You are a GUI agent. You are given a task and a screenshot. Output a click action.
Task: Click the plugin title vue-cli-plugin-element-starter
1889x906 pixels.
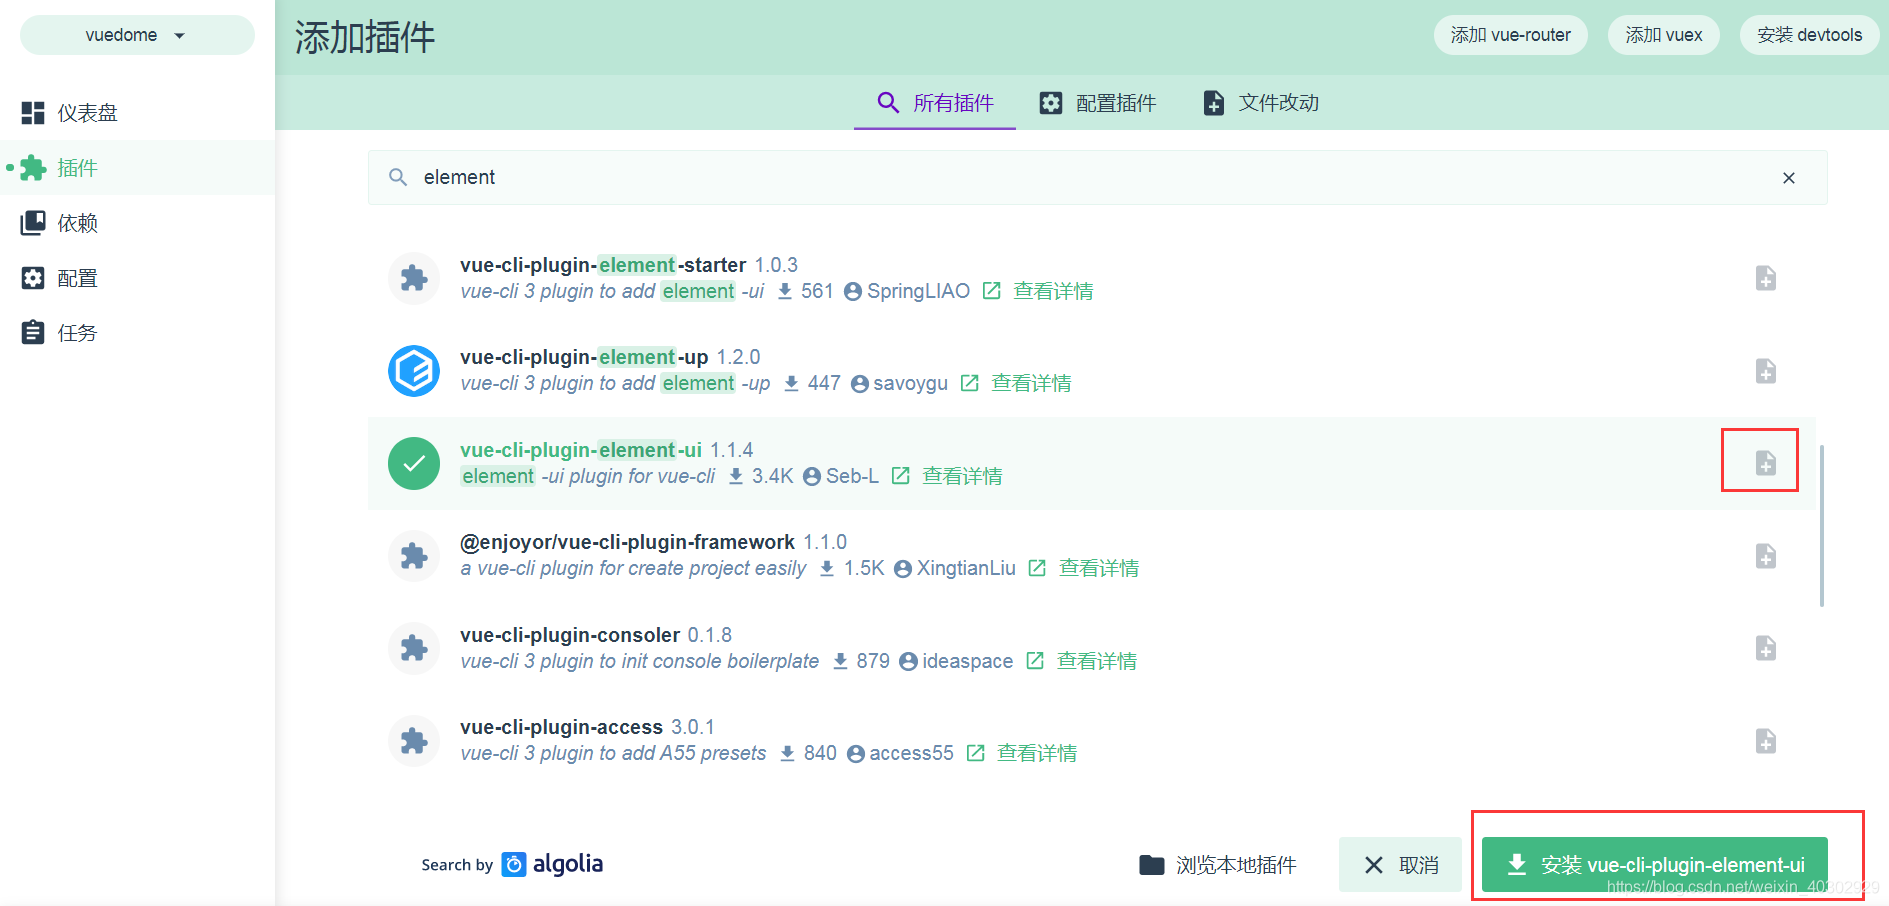603,265
